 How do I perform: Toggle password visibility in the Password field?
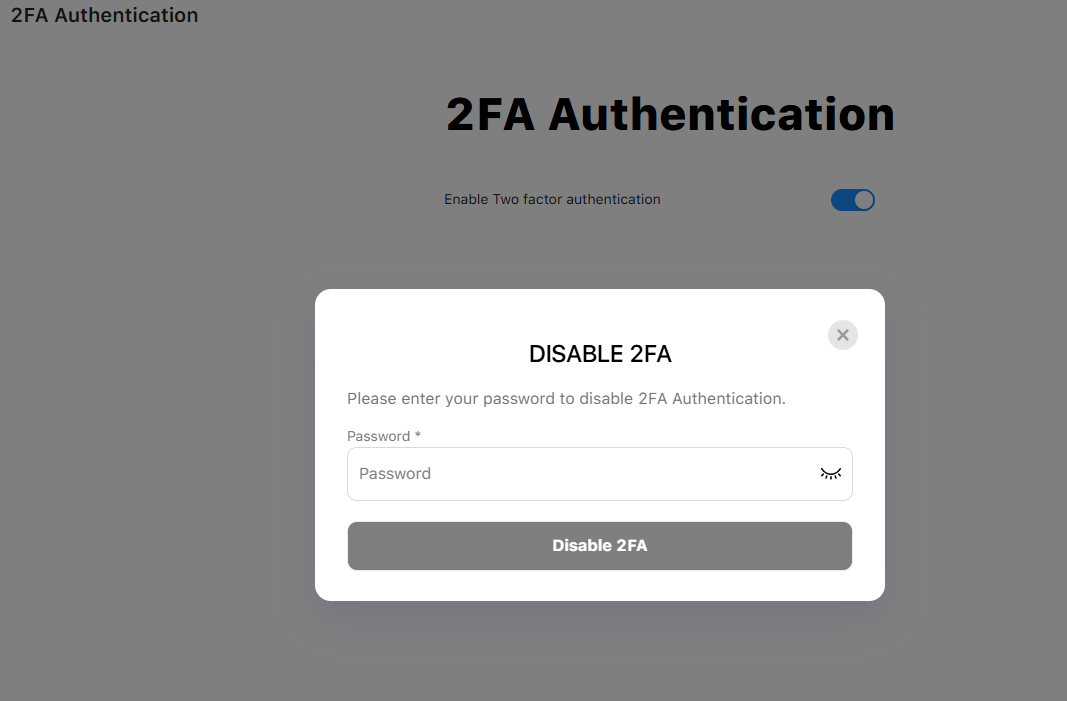pos(831,474)
